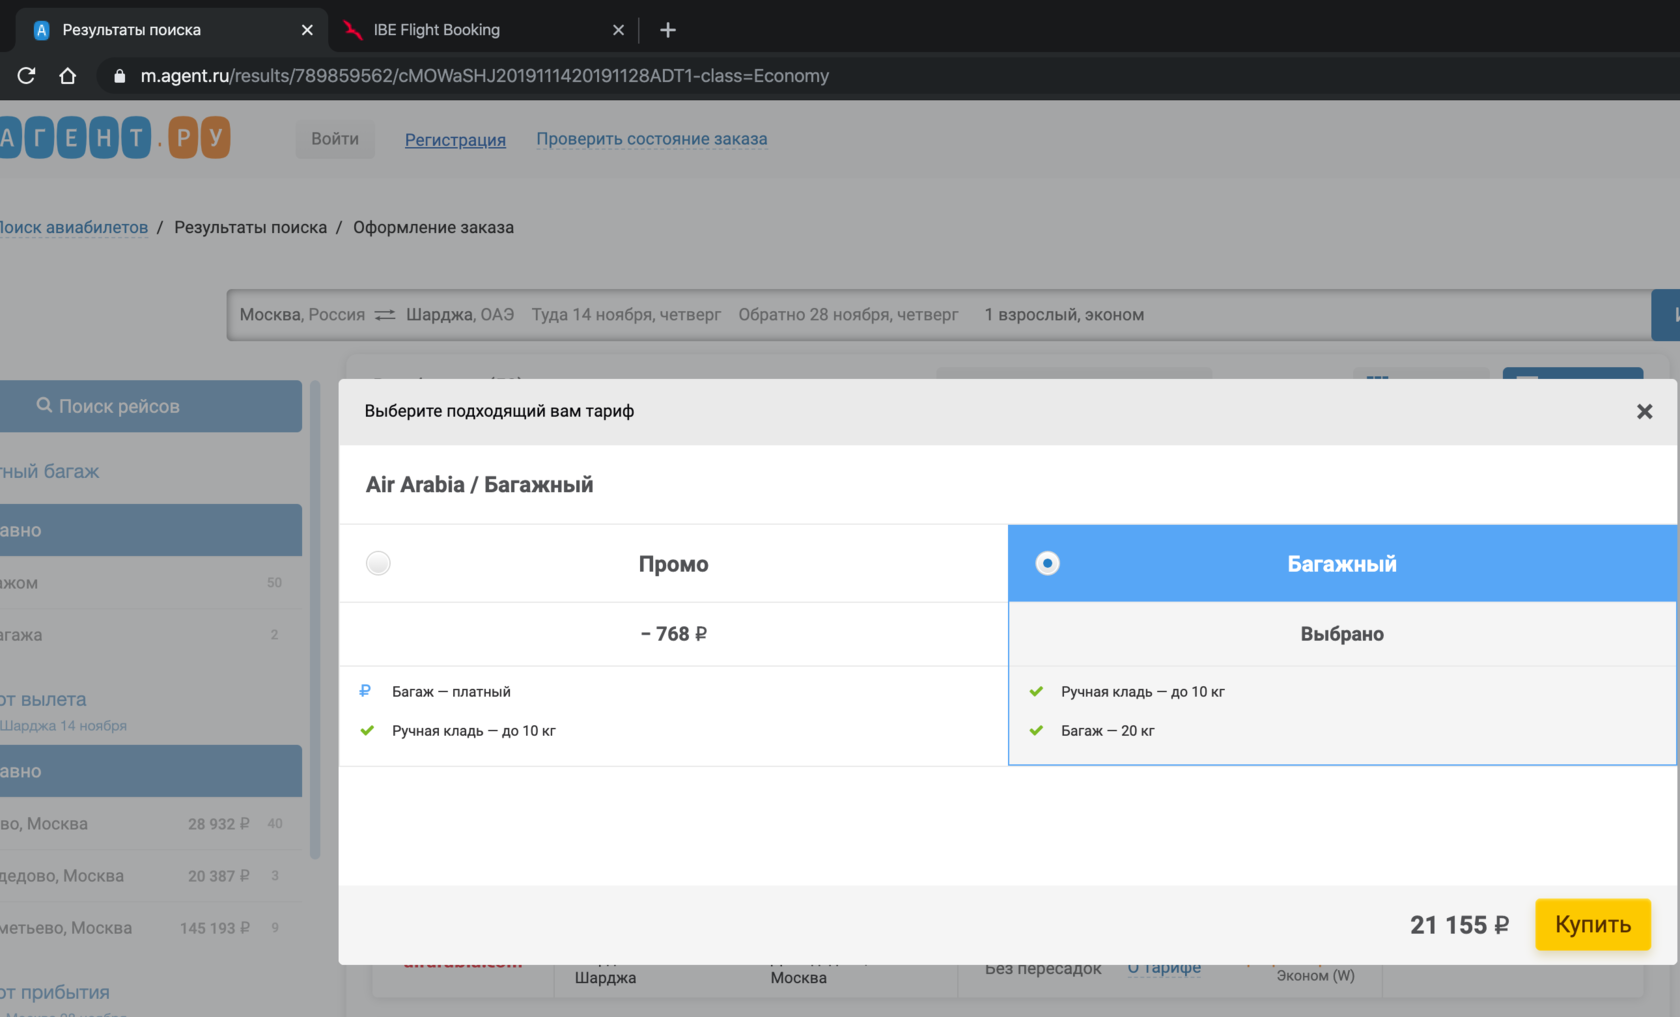
Task: Click the Поиск рейсов button
Action: coord(150,406)
